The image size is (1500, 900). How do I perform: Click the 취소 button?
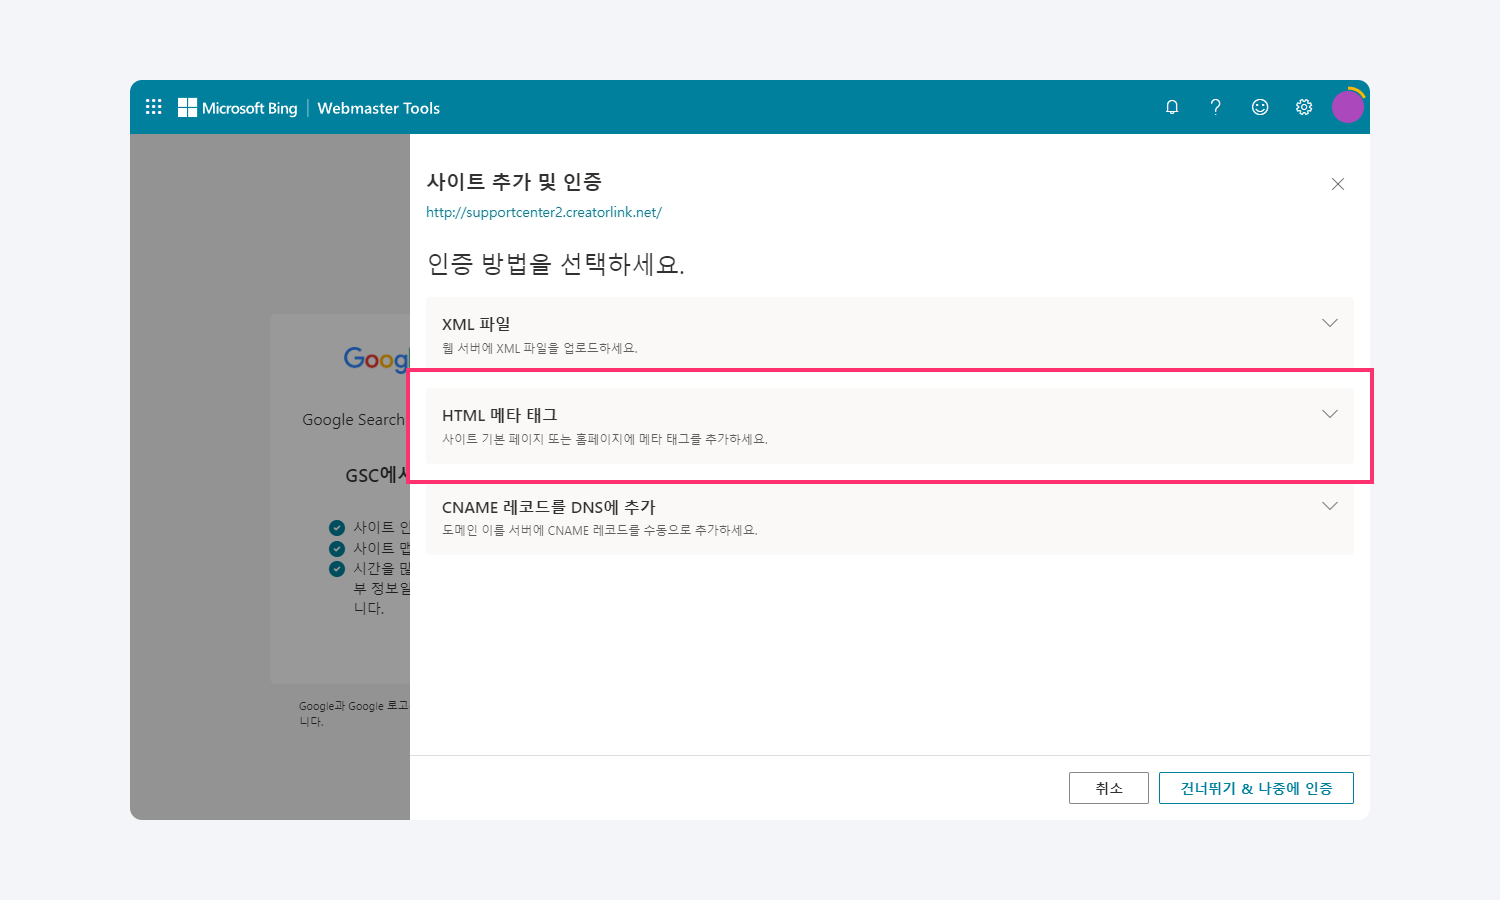1108,788
